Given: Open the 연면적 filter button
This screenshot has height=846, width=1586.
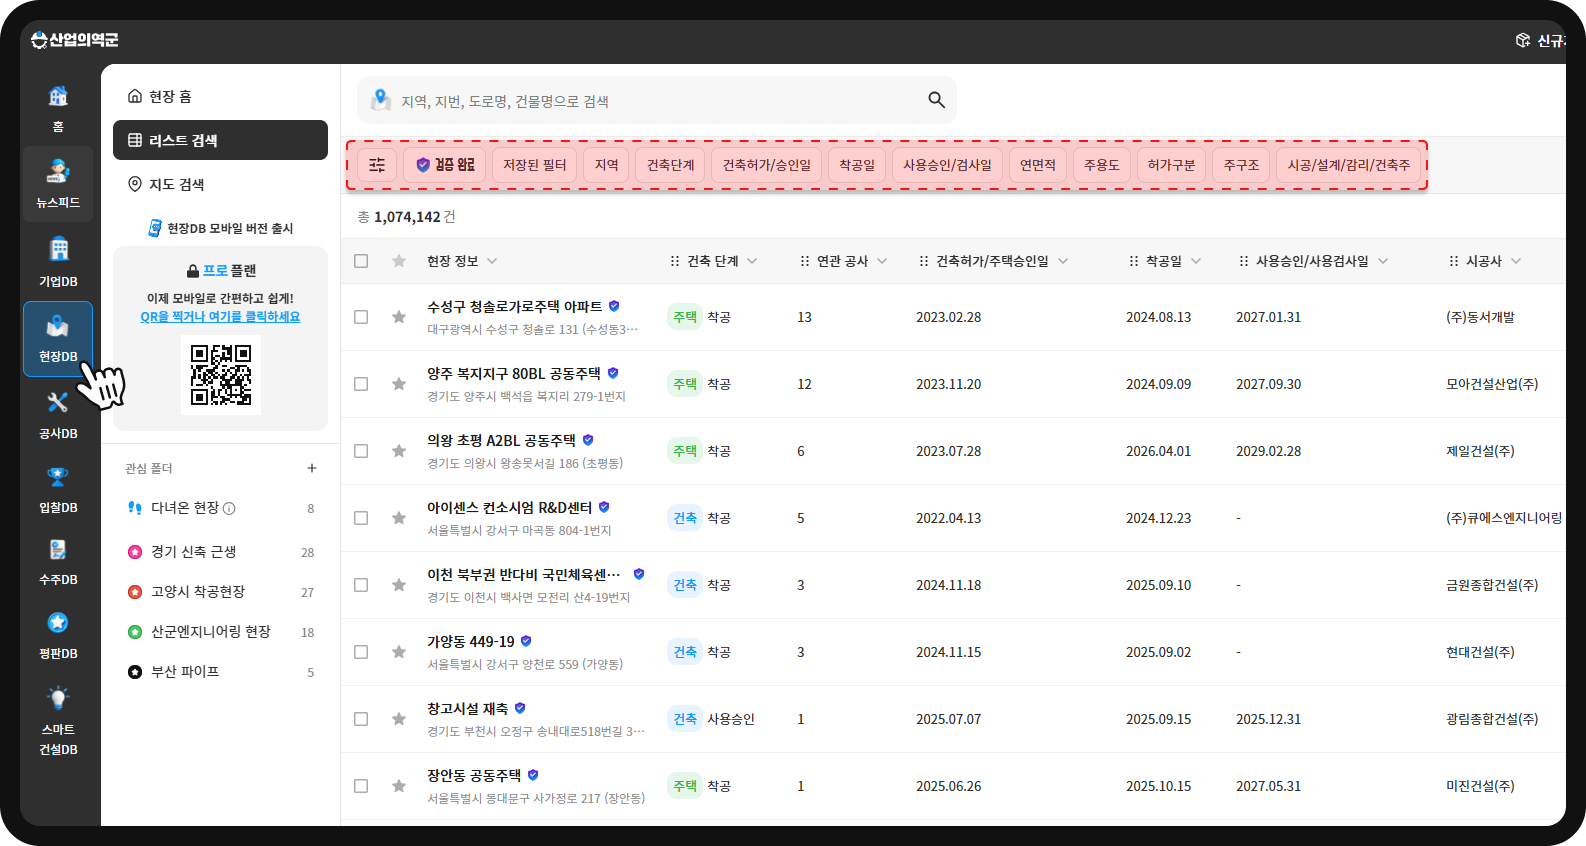Looking at the screenshot, I should (x=1038, y=165).
